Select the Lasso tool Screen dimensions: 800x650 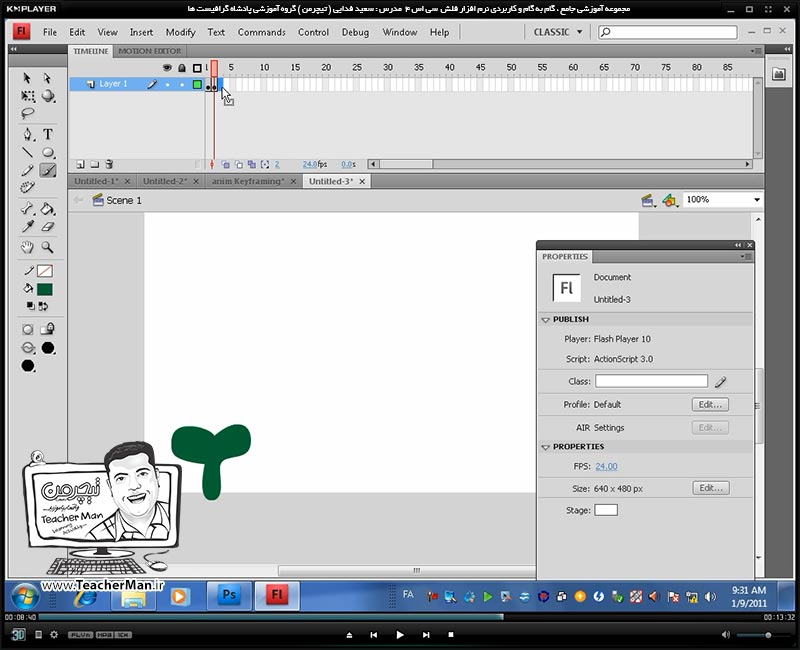(x=28, y=113)
